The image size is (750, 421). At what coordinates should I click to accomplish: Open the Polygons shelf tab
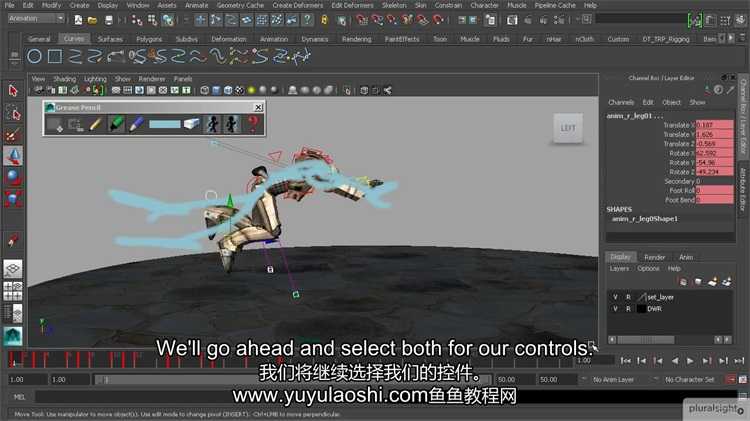point(149,39)
